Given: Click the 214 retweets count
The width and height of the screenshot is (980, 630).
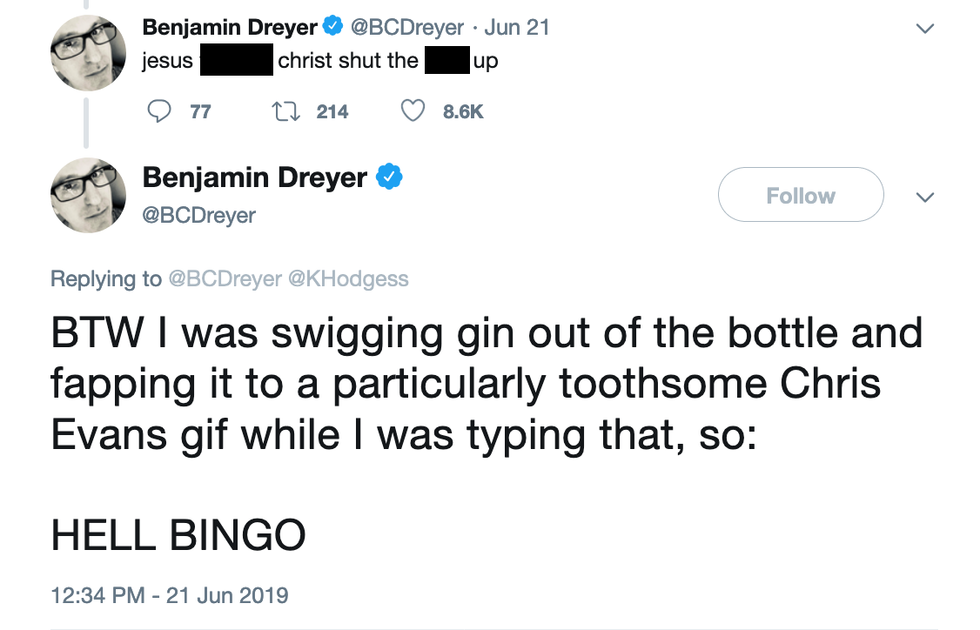Looking at the screenshot, I should [332, 112].
